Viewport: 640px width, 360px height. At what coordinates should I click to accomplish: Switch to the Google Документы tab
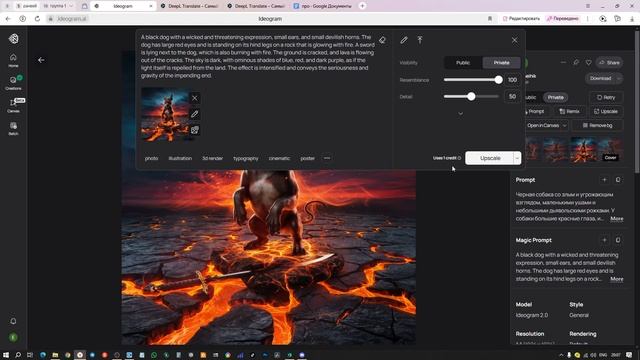coord(323,6)
